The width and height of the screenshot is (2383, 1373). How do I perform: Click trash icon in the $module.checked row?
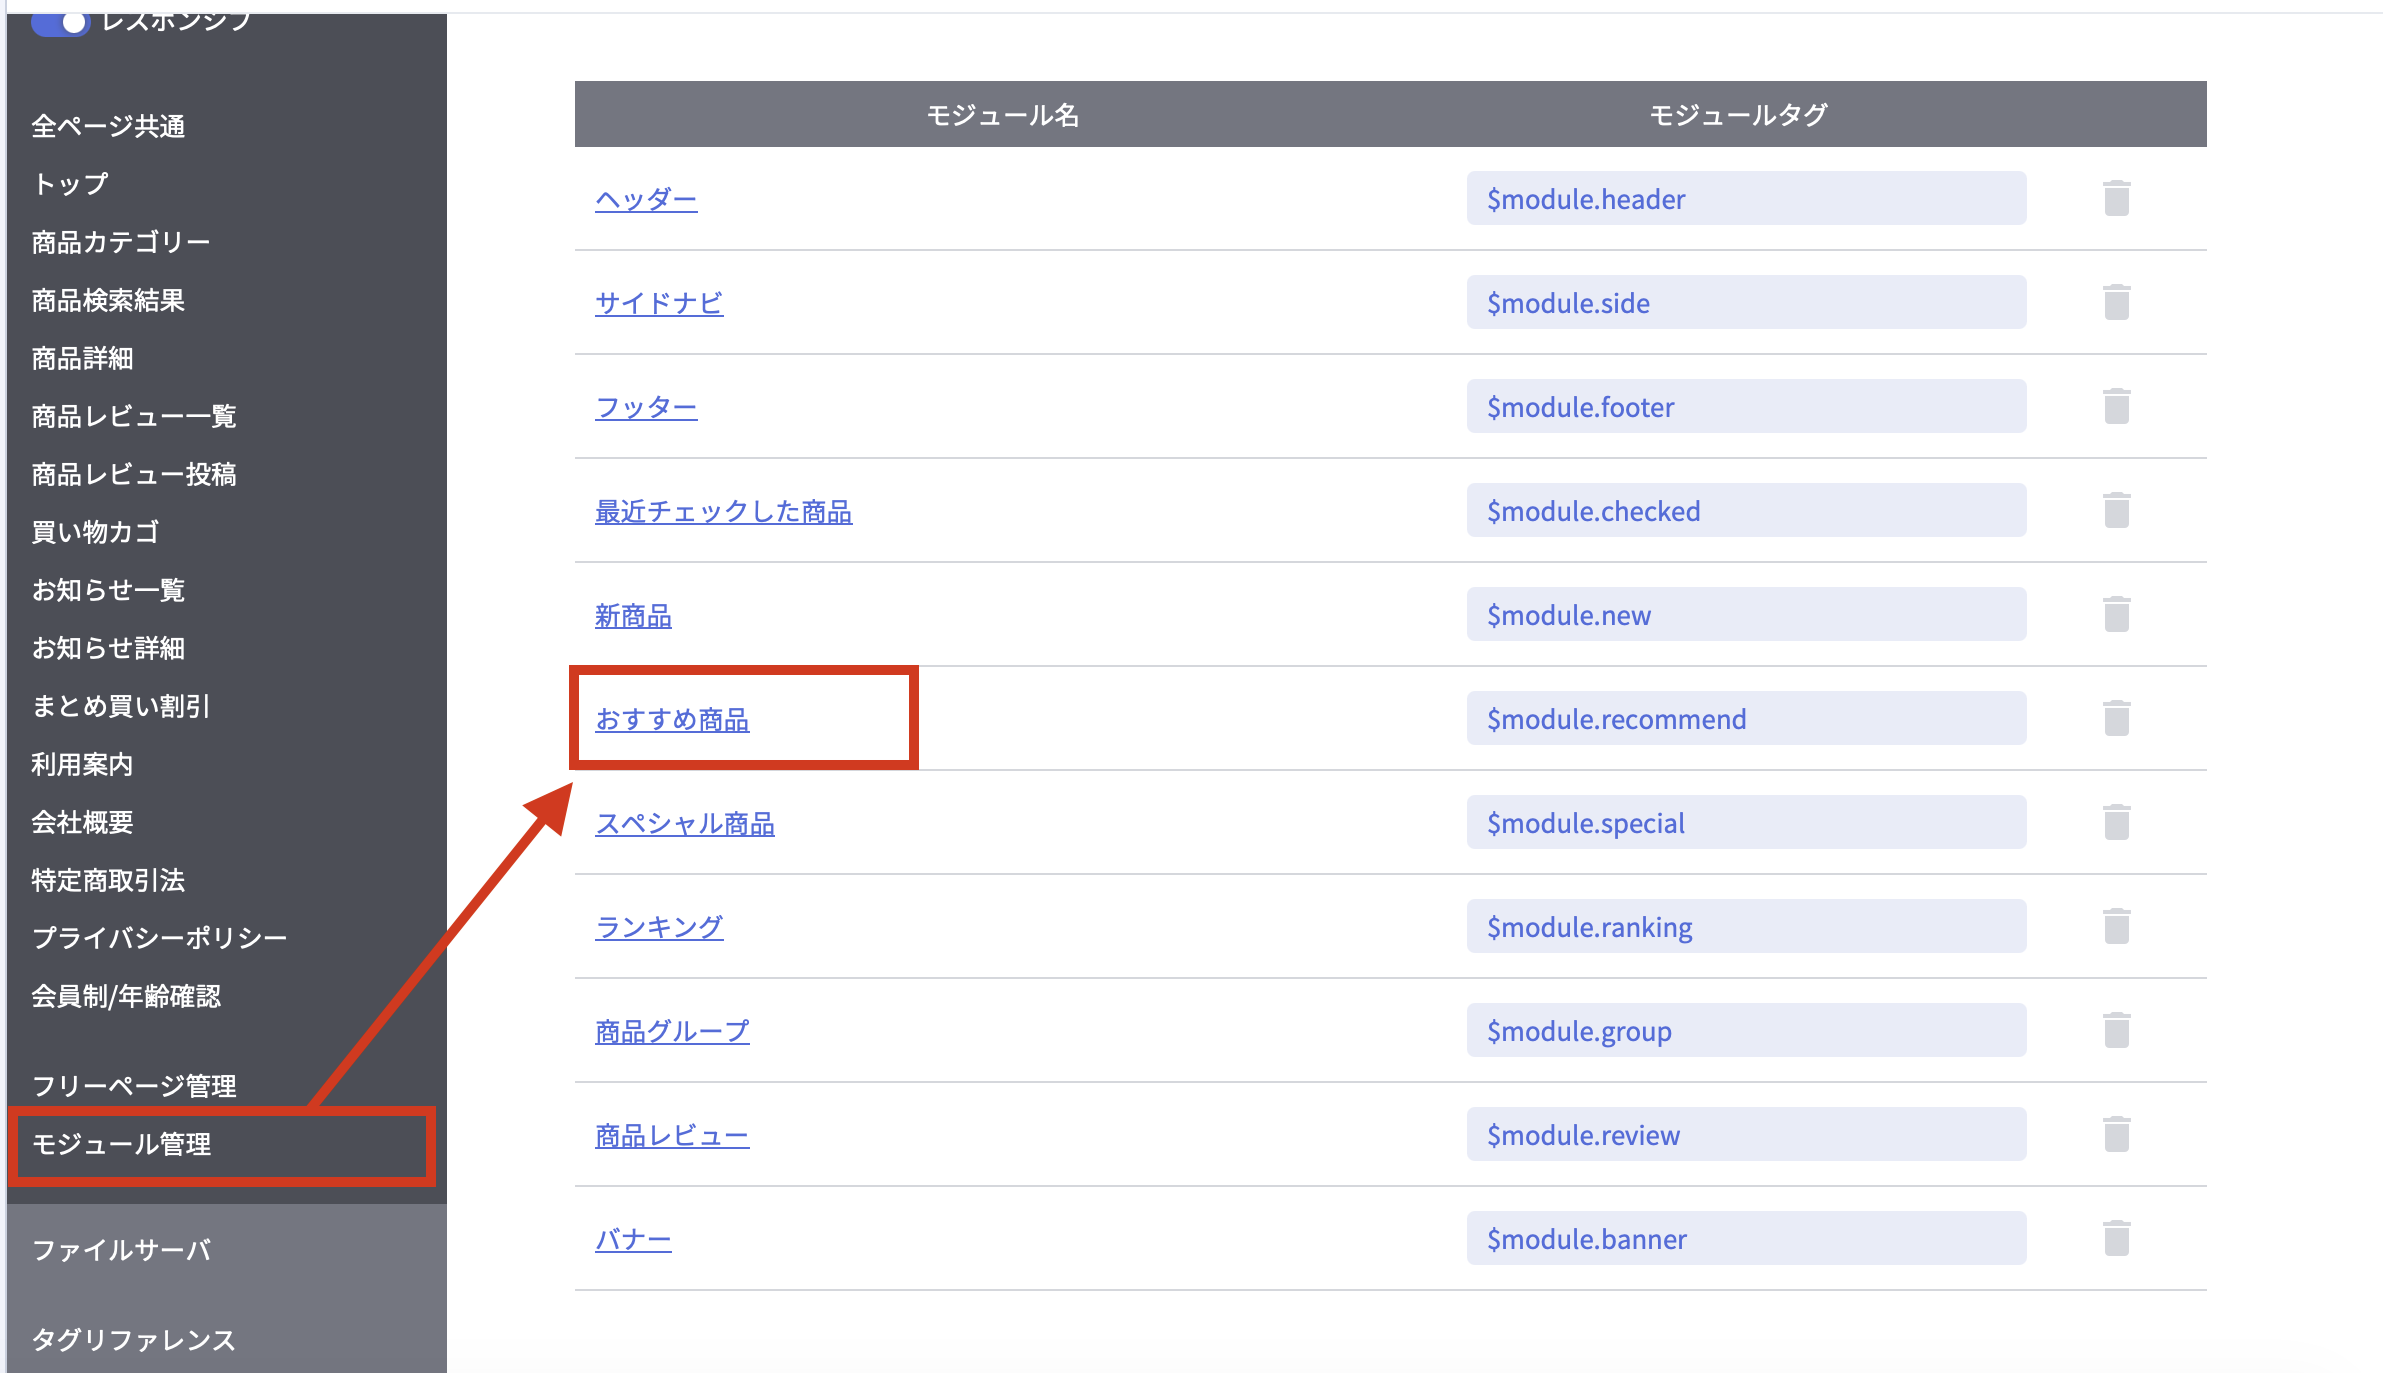tap(2116, 510)
